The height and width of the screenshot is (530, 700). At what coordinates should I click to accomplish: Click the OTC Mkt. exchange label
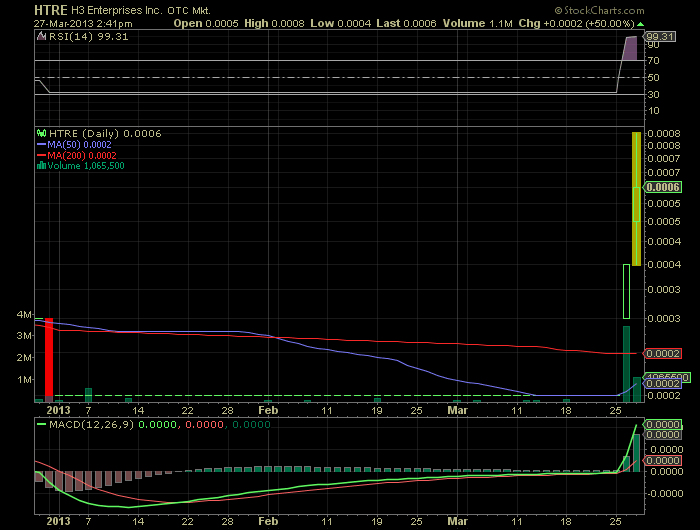click(x=189, y=11)
